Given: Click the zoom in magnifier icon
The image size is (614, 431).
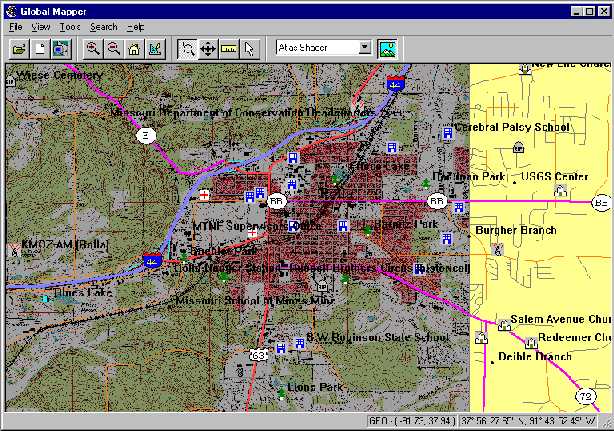Looking at the screenshot, I should (x=93, y=49).
